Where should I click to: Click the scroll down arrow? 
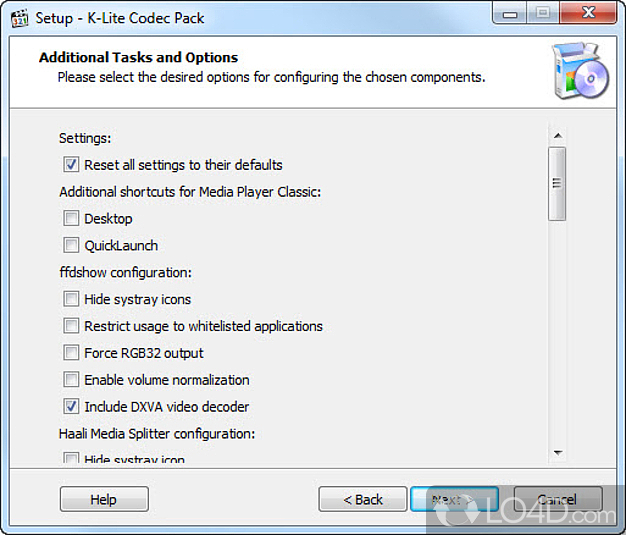coord(557,453)
